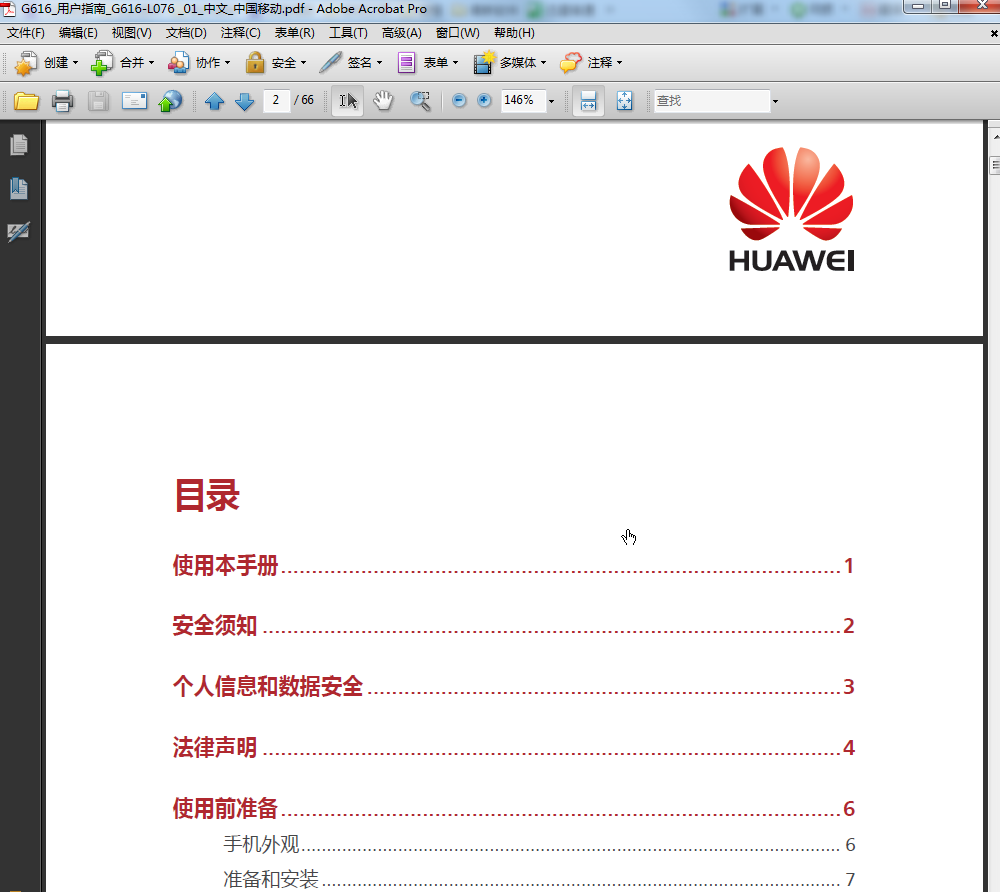This screenshot has width=1000, height=892.
Task: Open the Tools 工具(T) menu
Action: click(348, 33)
